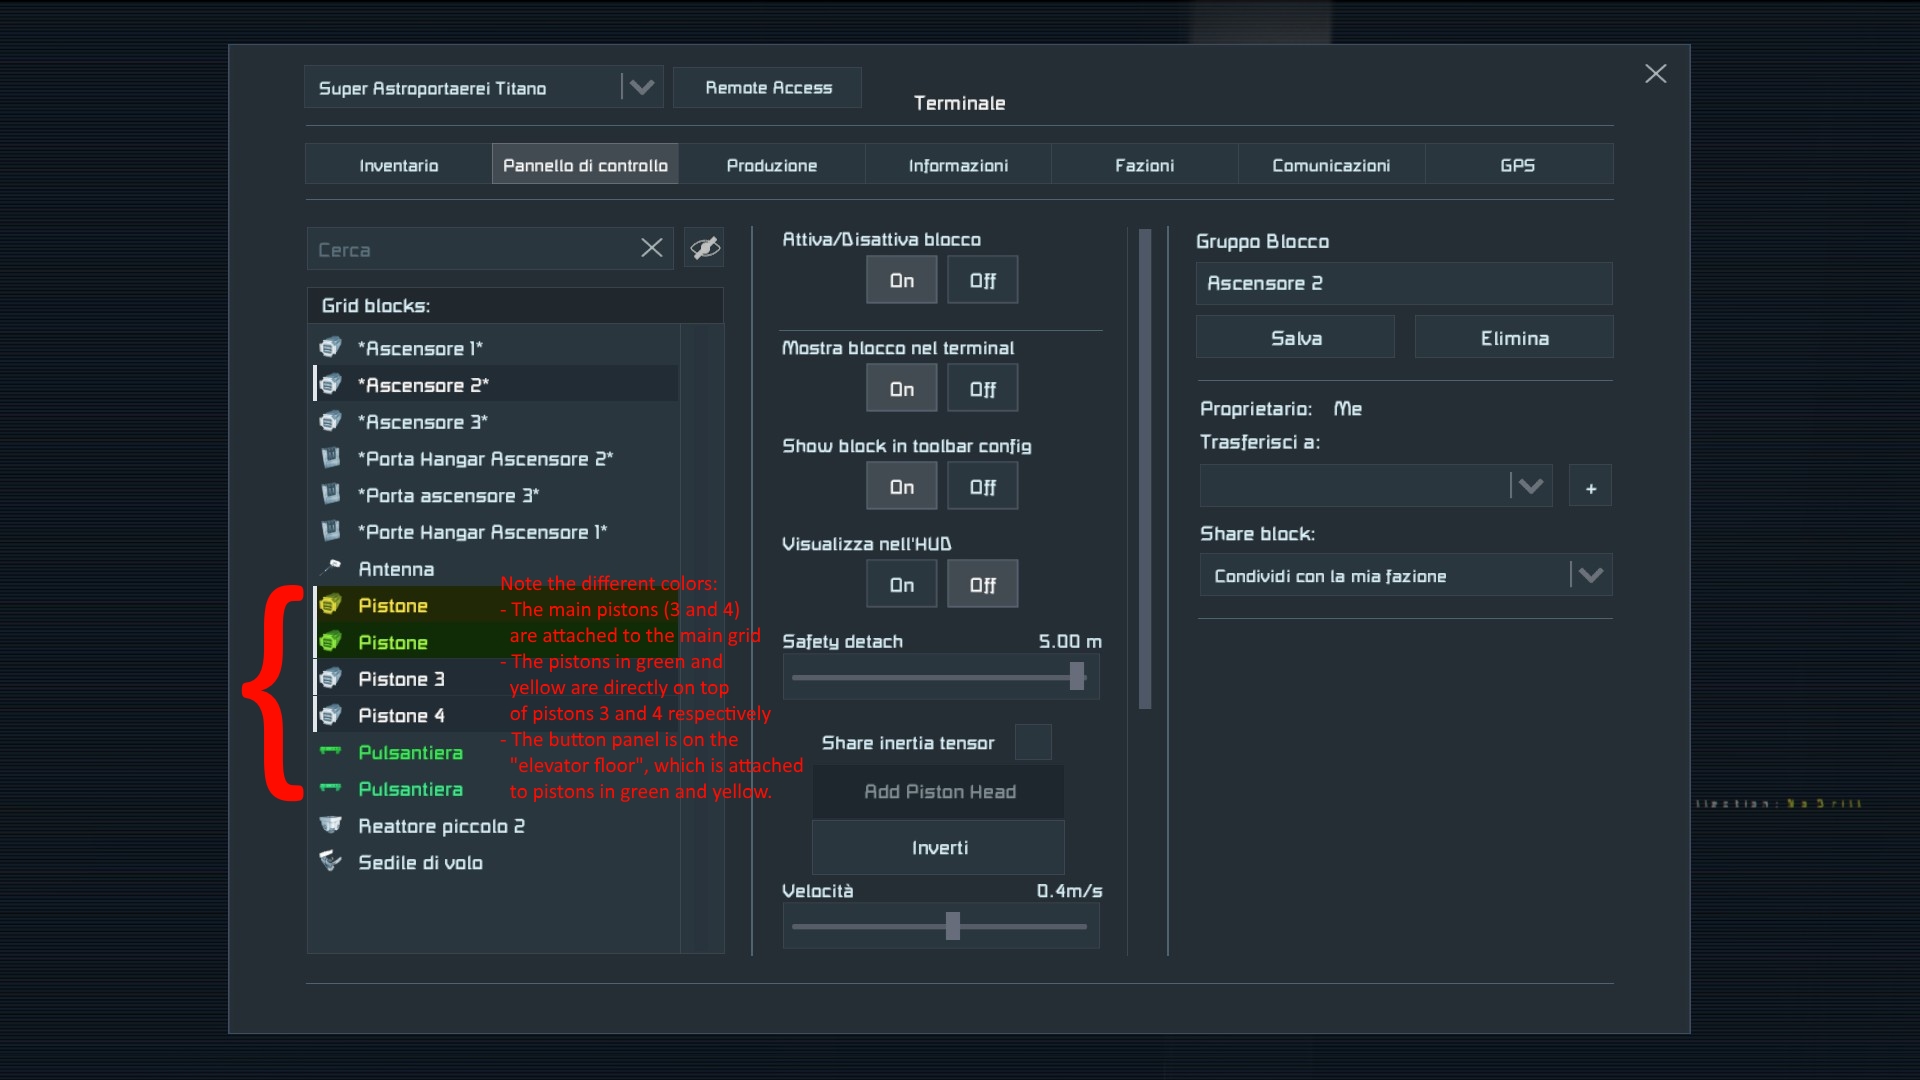Viewport: 1920px width, 1080px height.
Task: Switch to the Produzione tab
Action: 771,165
